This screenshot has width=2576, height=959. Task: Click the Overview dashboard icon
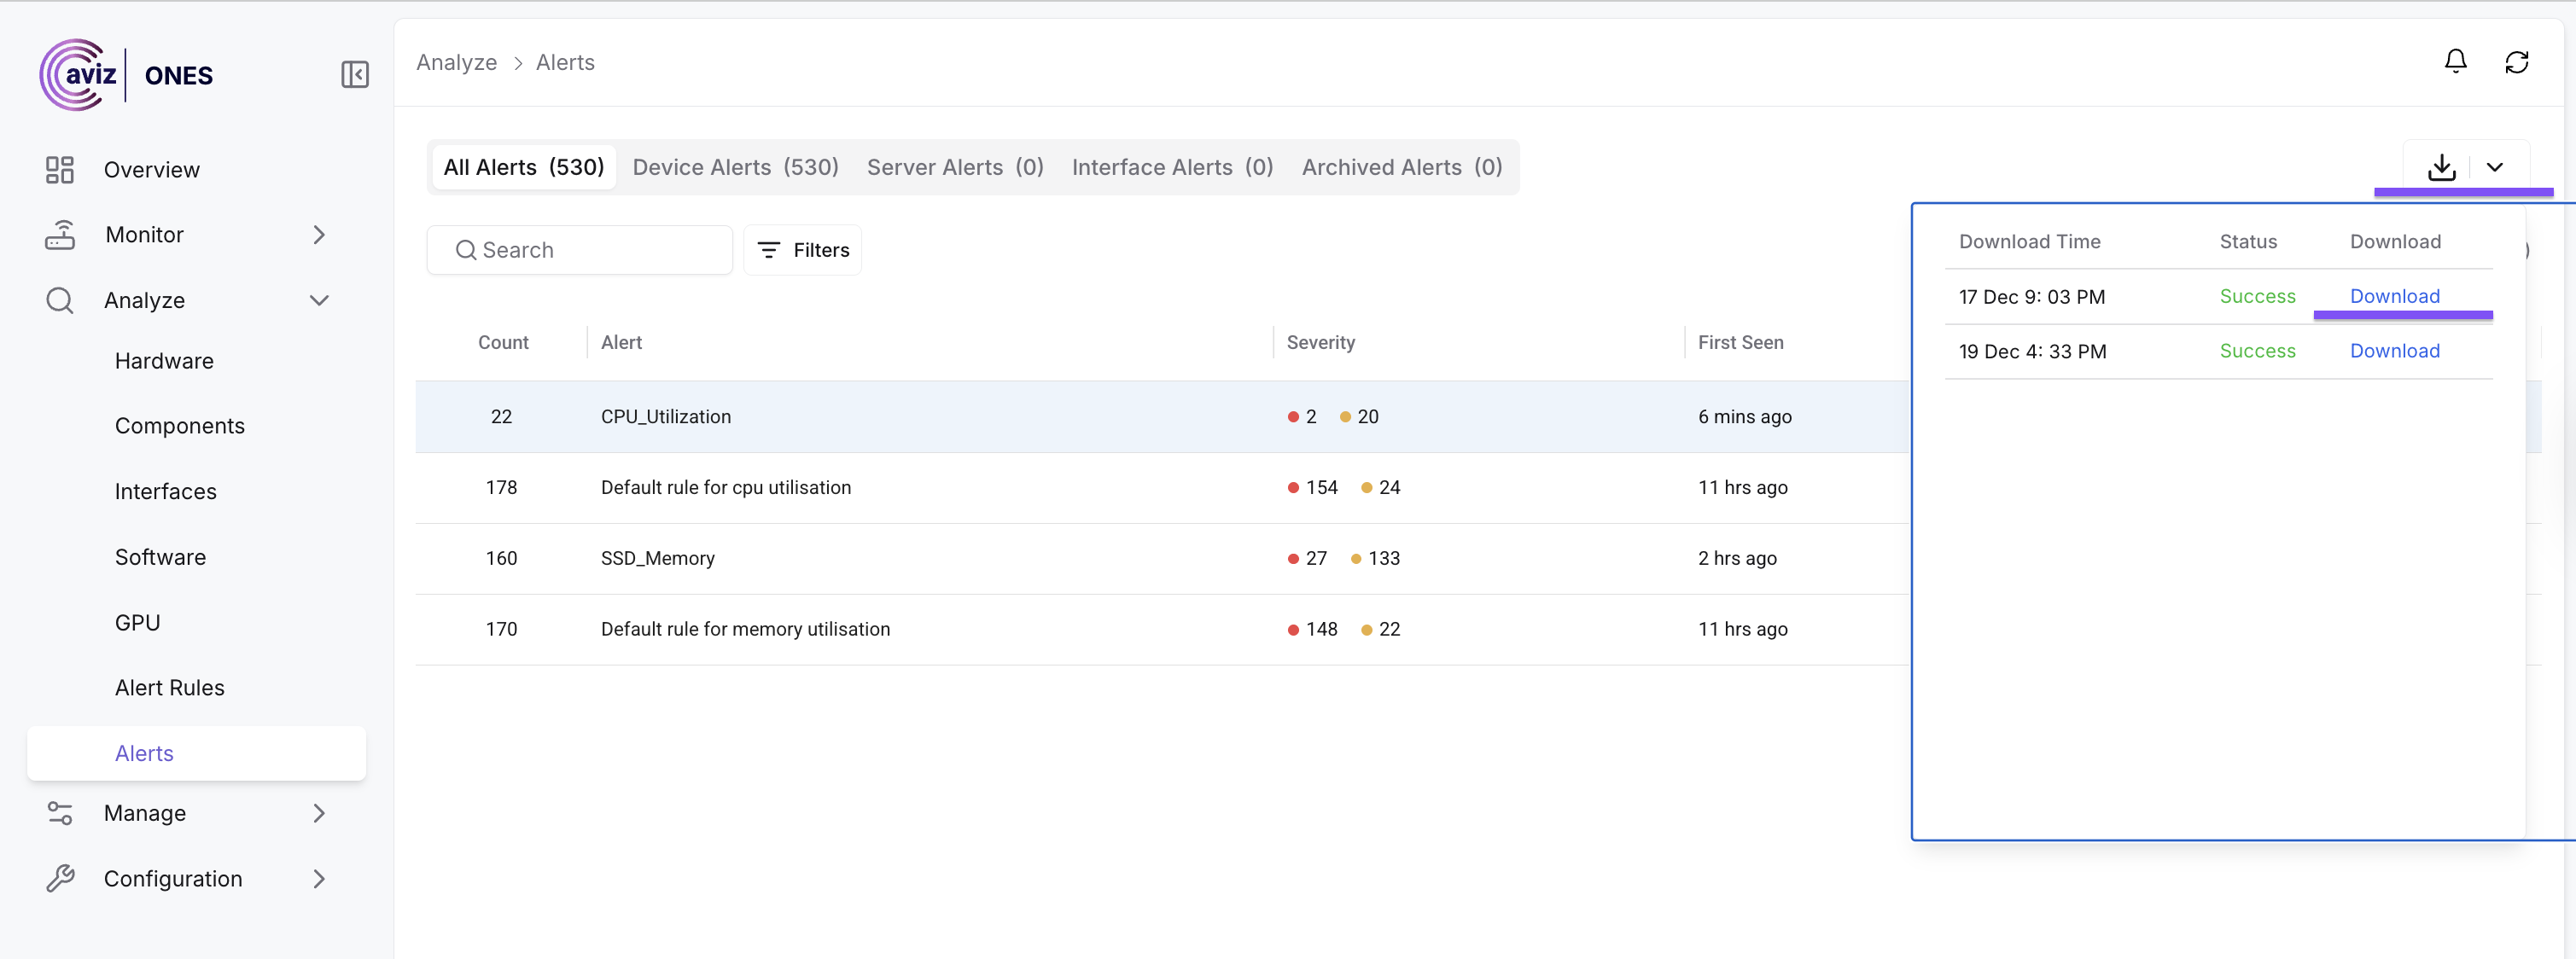coord(60,170)
